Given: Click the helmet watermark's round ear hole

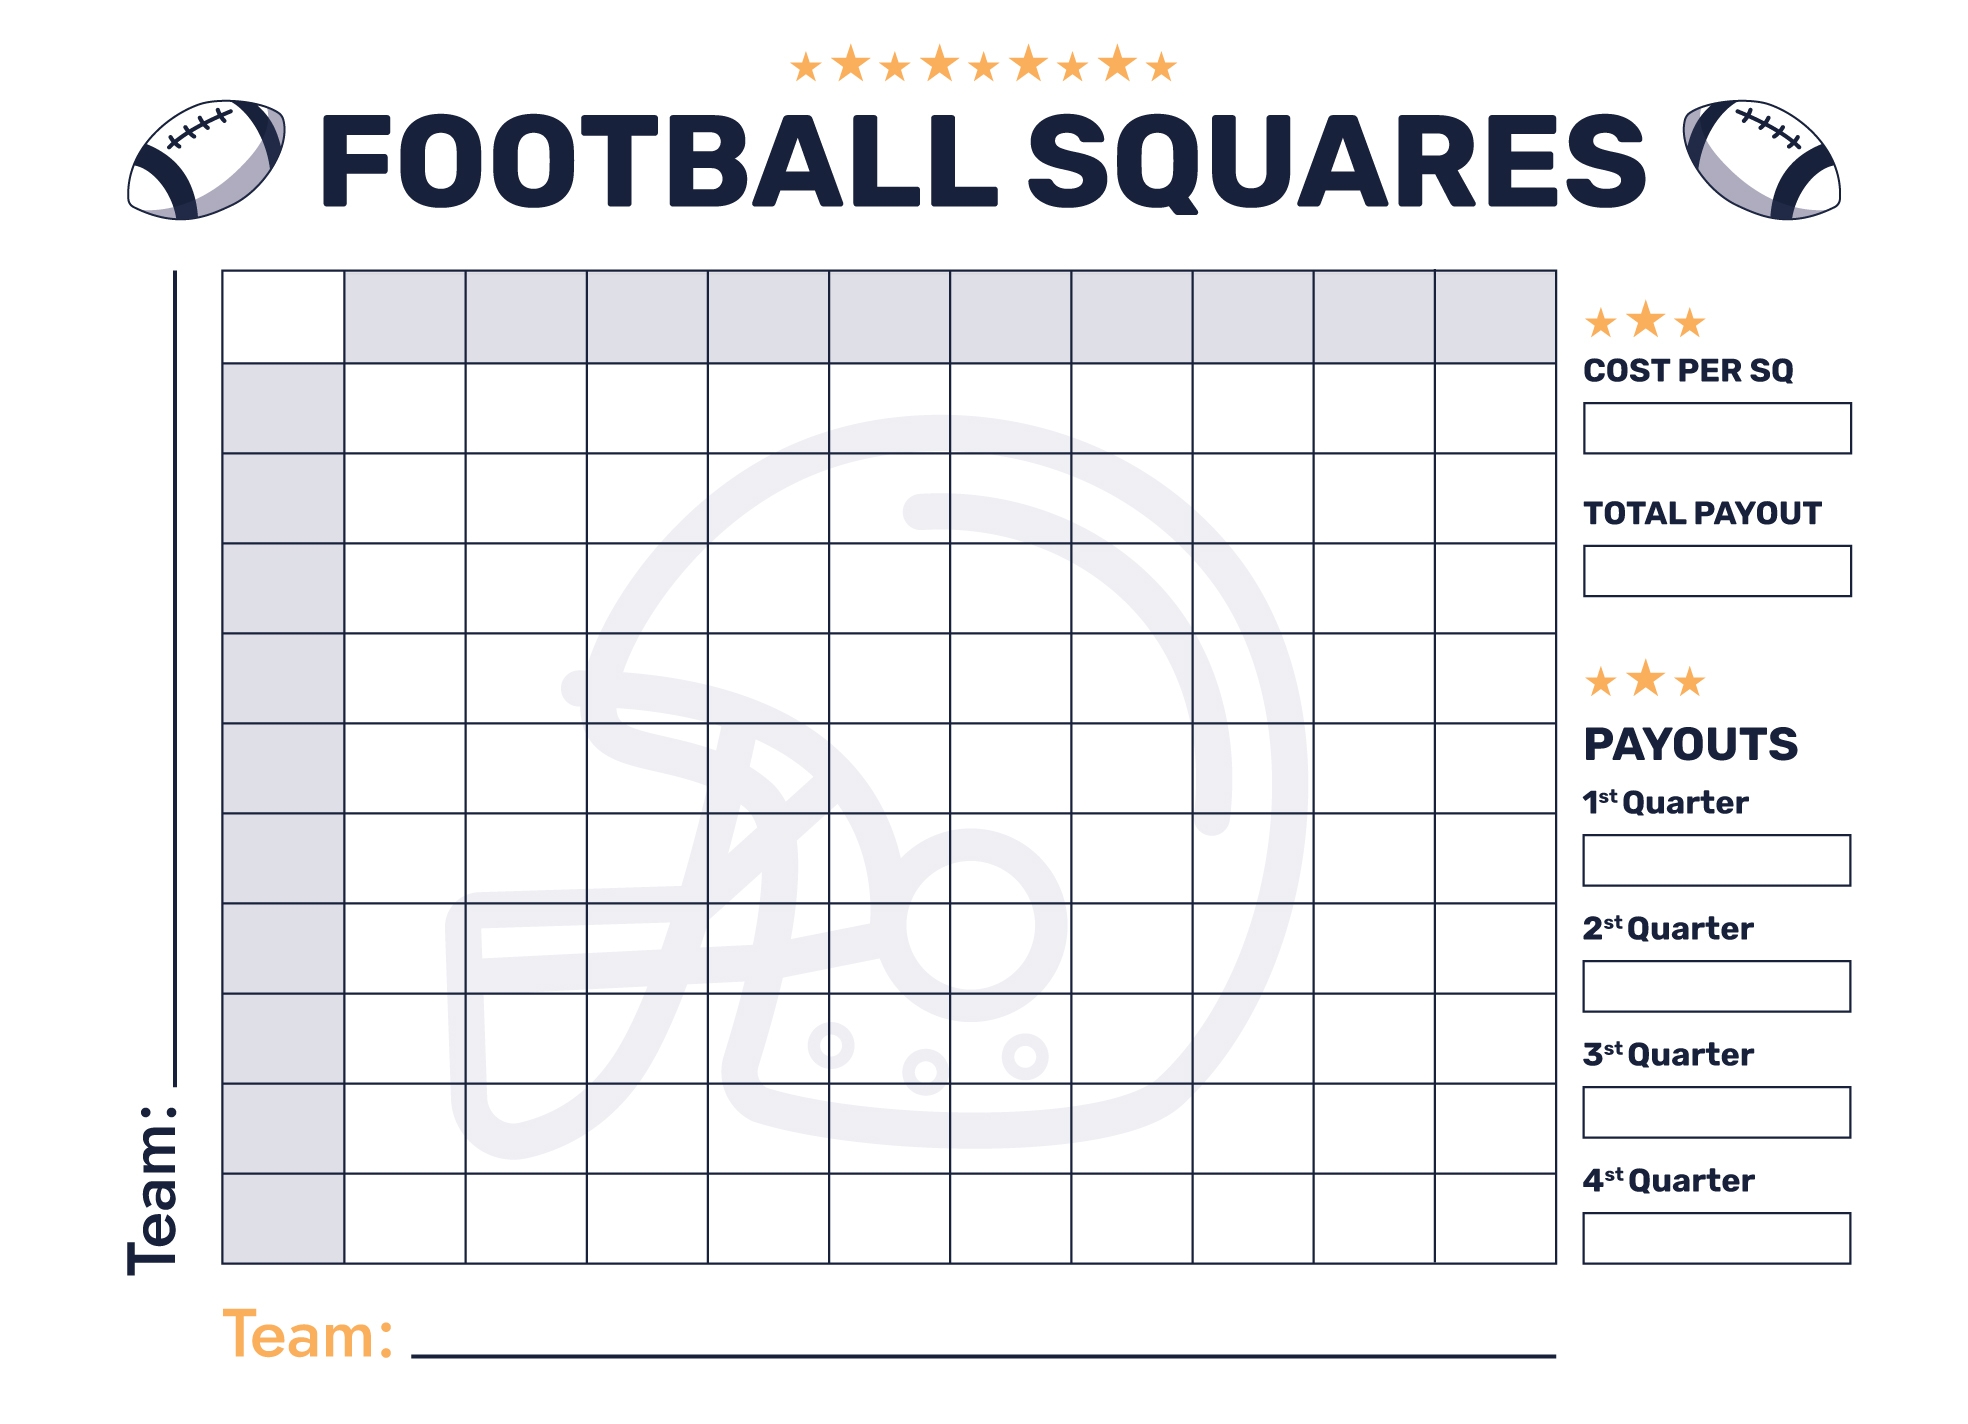Looking at the screenshot, I should tap(970, 925).
